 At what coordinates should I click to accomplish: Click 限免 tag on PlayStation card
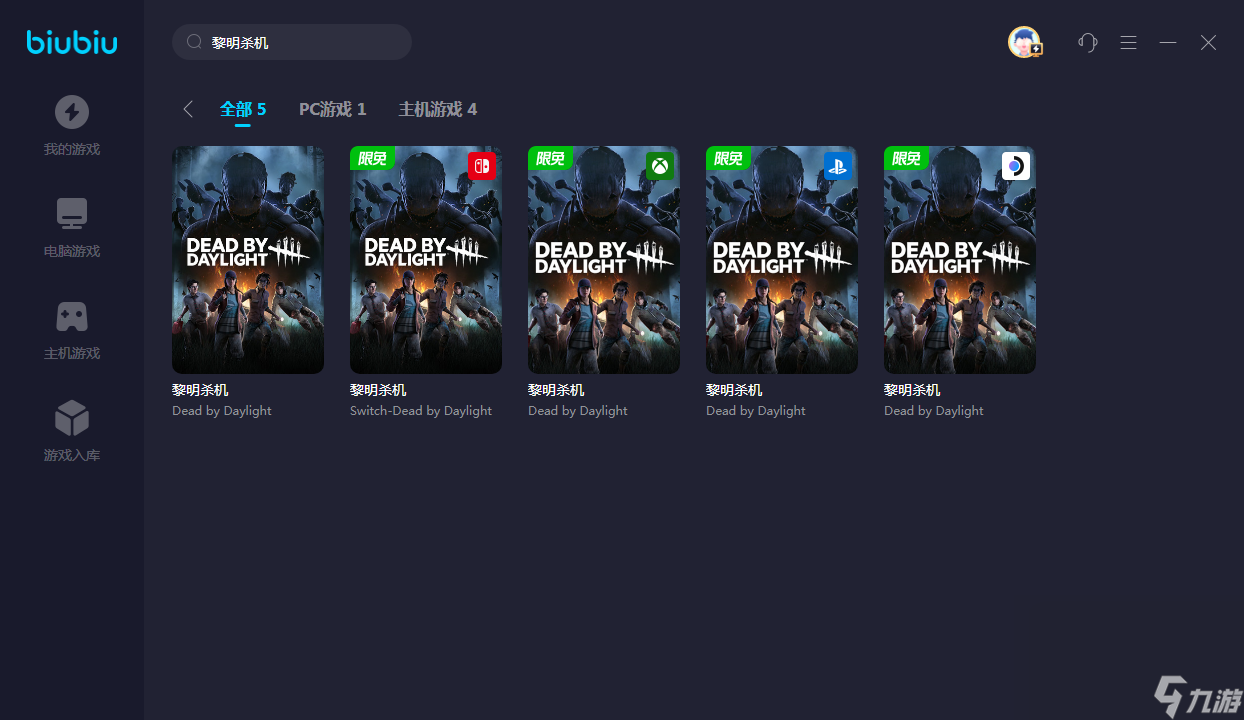coord(728,158)
